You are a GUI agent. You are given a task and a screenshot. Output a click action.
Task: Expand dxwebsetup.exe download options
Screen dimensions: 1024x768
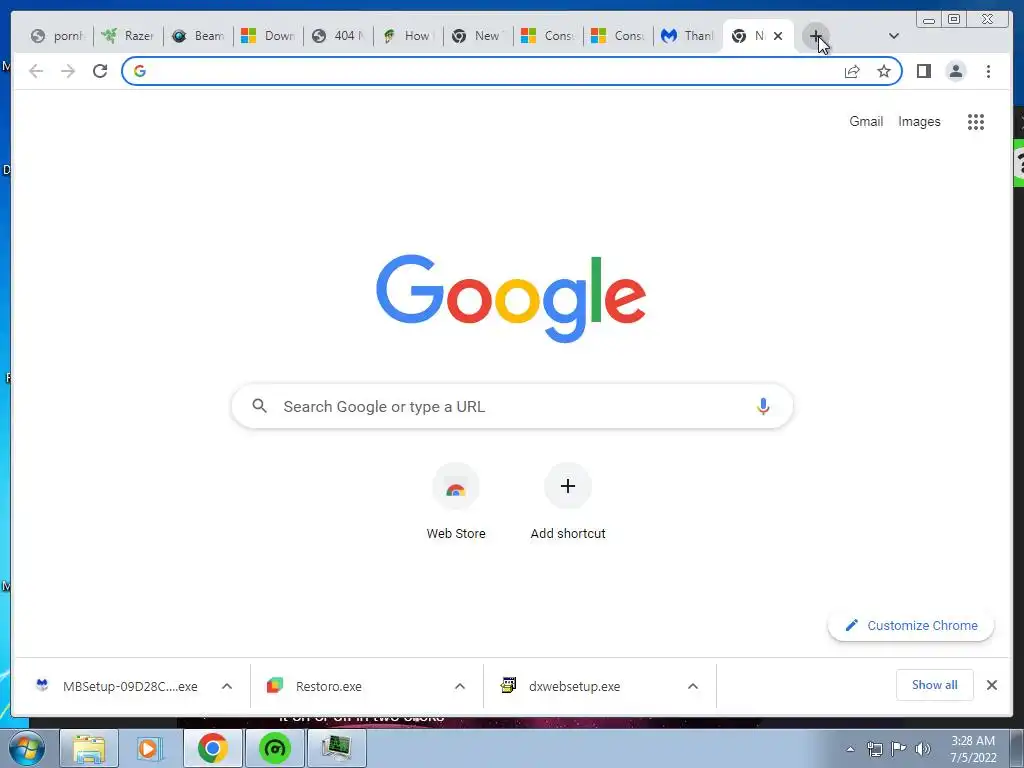[693, 686]
